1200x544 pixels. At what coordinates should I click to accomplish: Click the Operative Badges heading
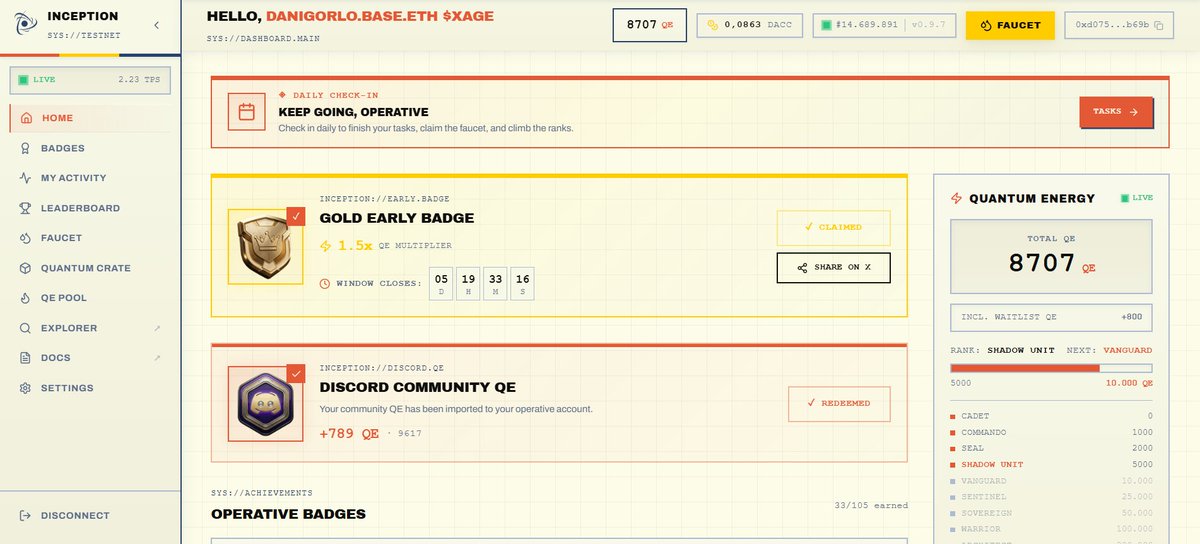(x=288, y=514)
